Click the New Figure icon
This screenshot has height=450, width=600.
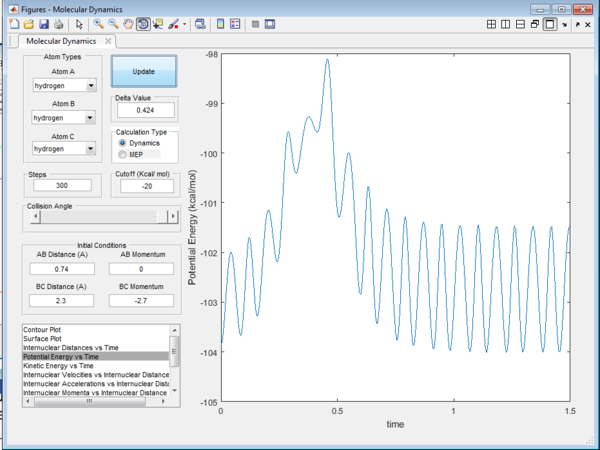[13, 23]
